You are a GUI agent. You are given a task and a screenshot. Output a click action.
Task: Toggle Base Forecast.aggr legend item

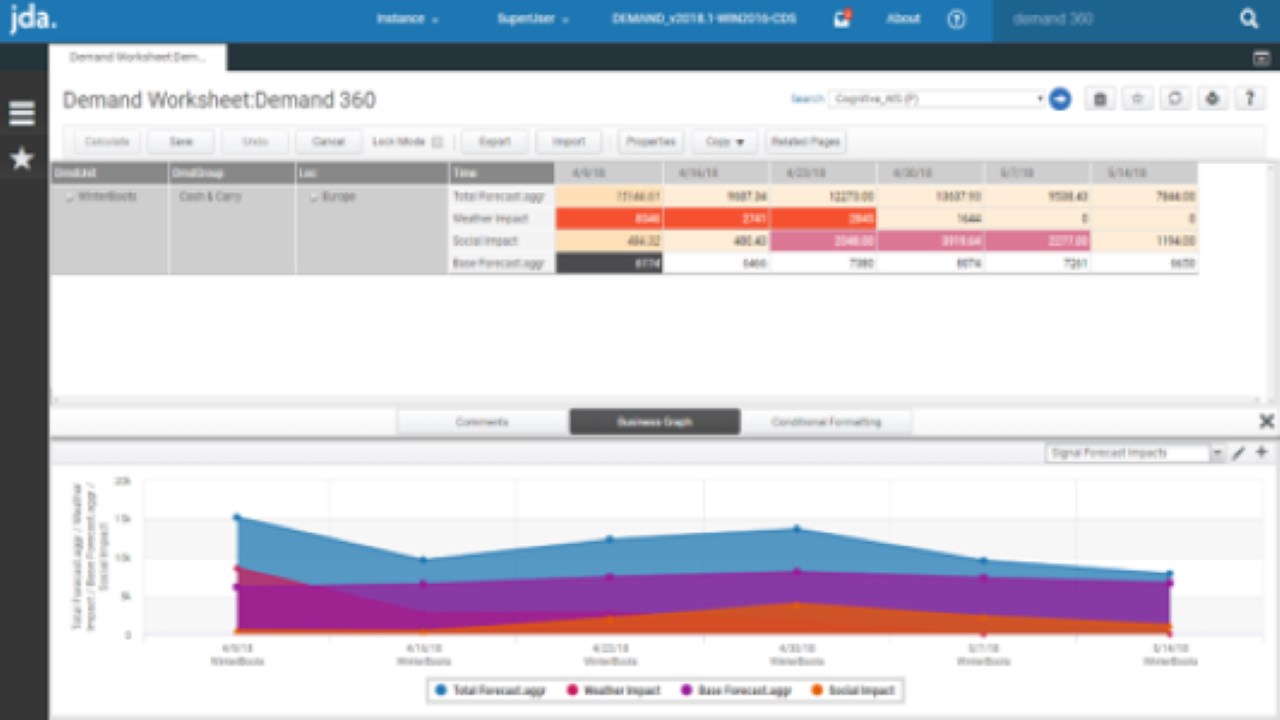point(737,690)
